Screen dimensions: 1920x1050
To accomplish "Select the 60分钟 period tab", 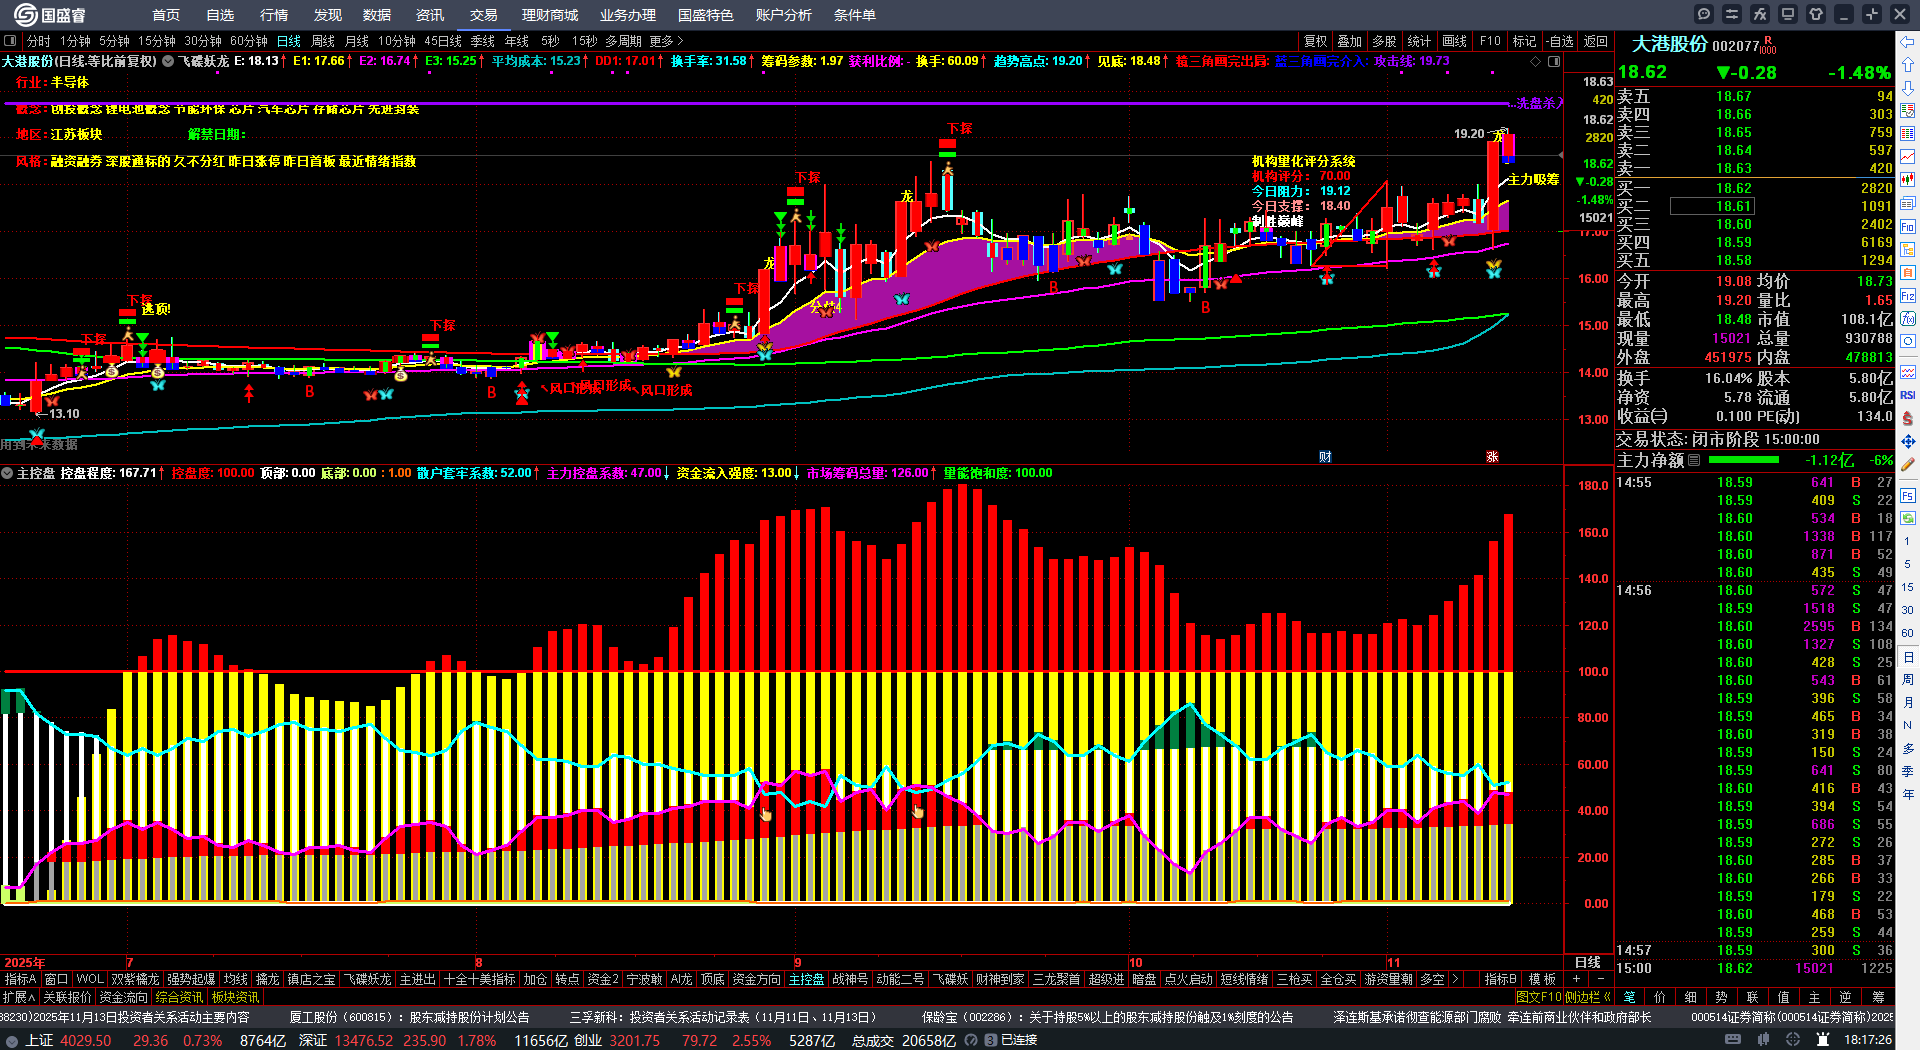I will click(x=249, y=41).
